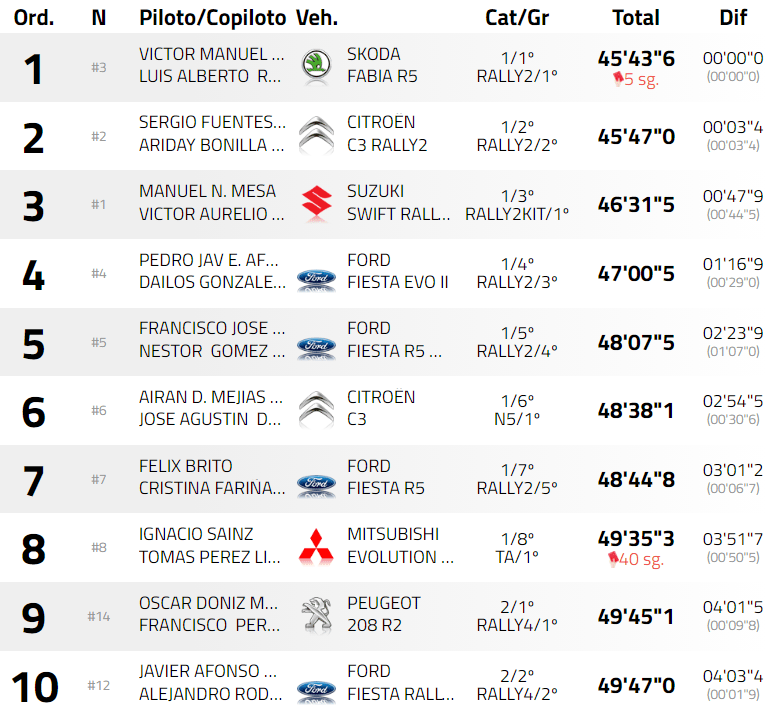Click position 10 row for Javier Afonso
Viewport: 773px width, 717px height.
(x=34, y=686)
